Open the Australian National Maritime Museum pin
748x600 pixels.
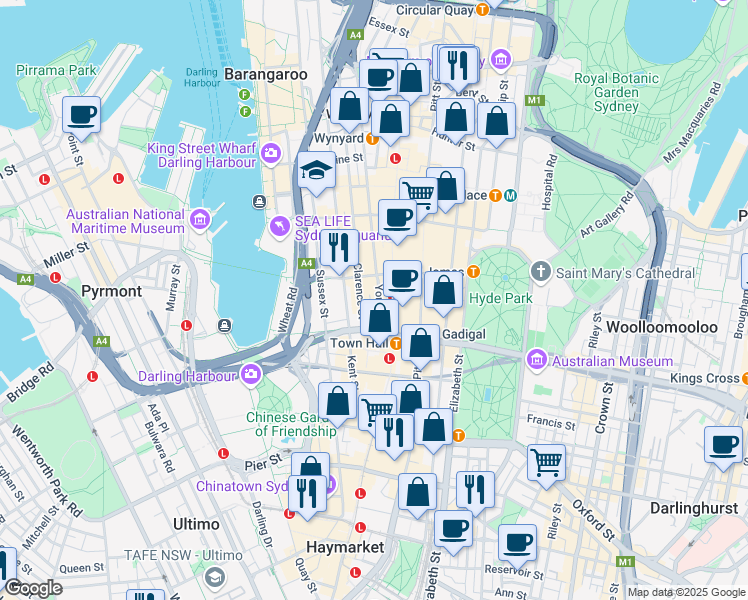(x=199, y=220)
